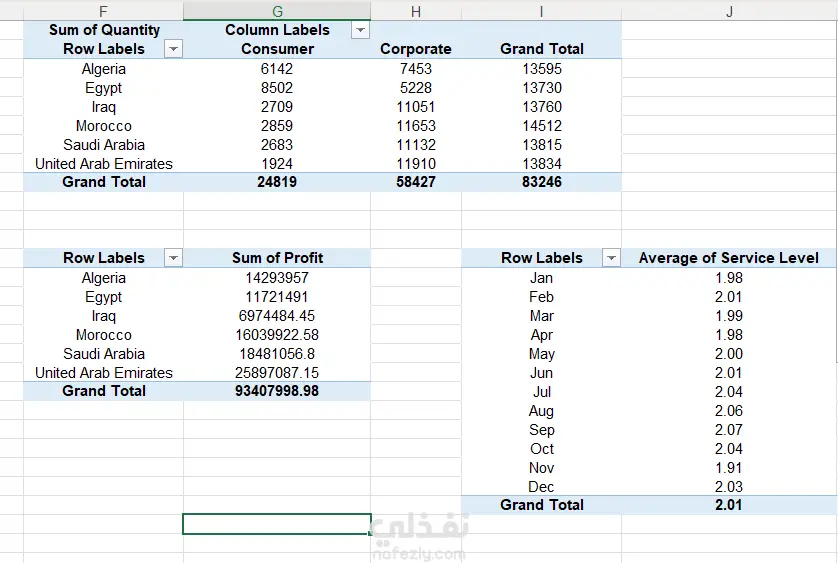This screenshot has width=838, height=563.
Task: Open the Column Labels filter dropdown
Action: [x=361, y=30]
